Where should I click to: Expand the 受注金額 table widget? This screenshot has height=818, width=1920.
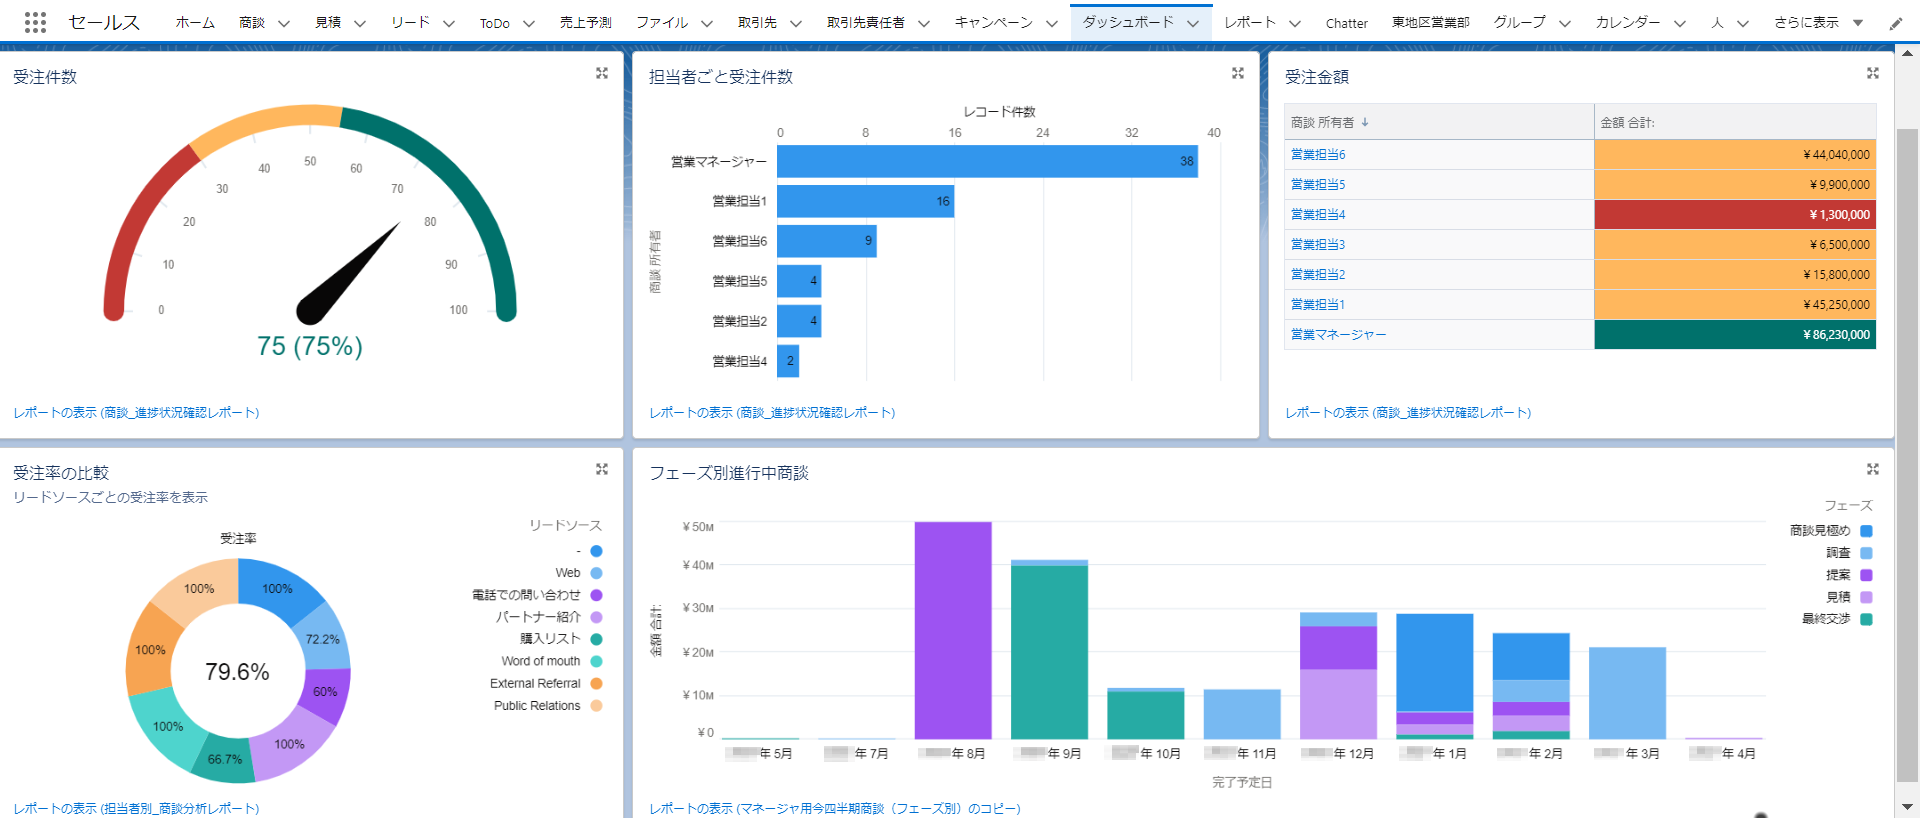[x=1873, y=73]
